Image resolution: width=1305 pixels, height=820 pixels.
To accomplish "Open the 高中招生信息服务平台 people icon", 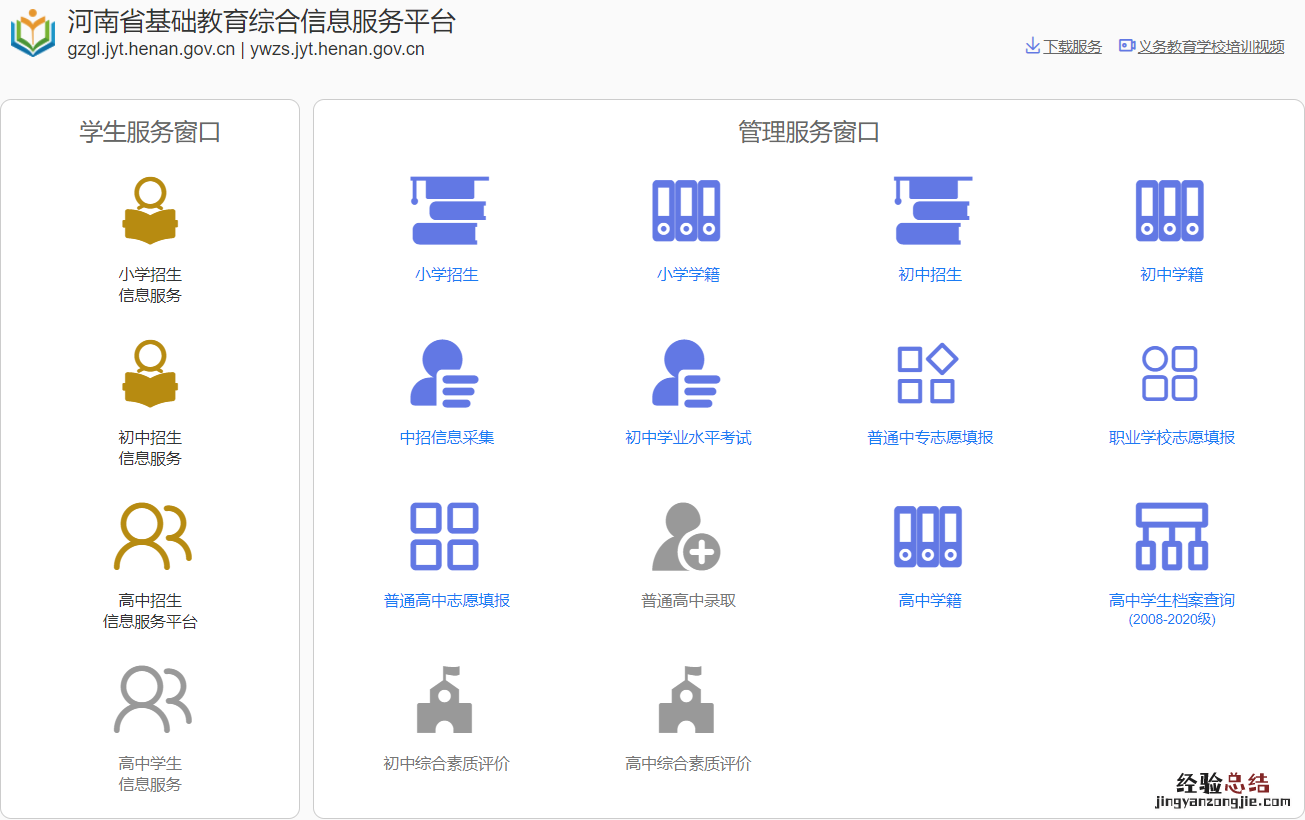I will [x=152, y=537].
